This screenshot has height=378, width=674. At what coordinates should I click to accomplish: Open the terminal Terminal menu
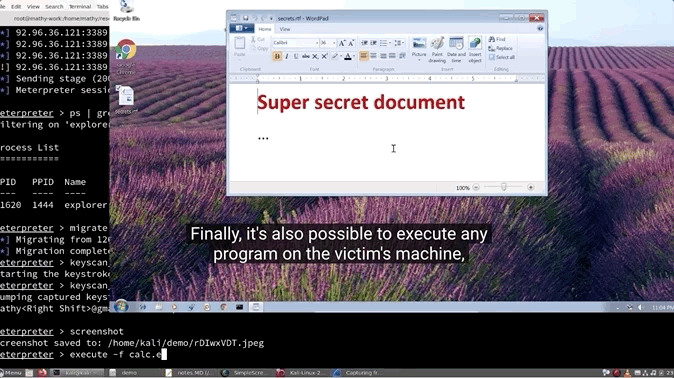coord(80,6)
